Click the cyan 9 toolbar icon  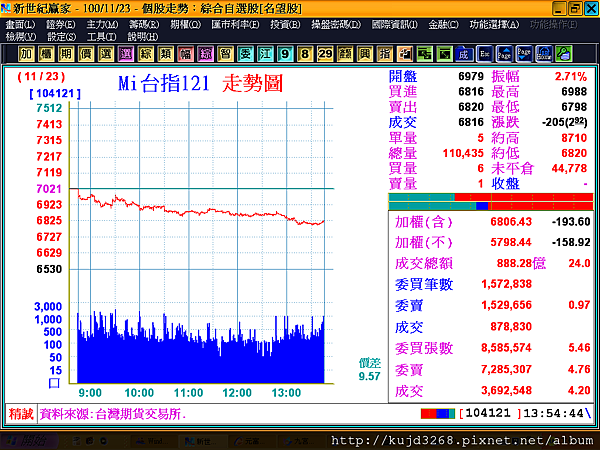(x=285, y=54)
